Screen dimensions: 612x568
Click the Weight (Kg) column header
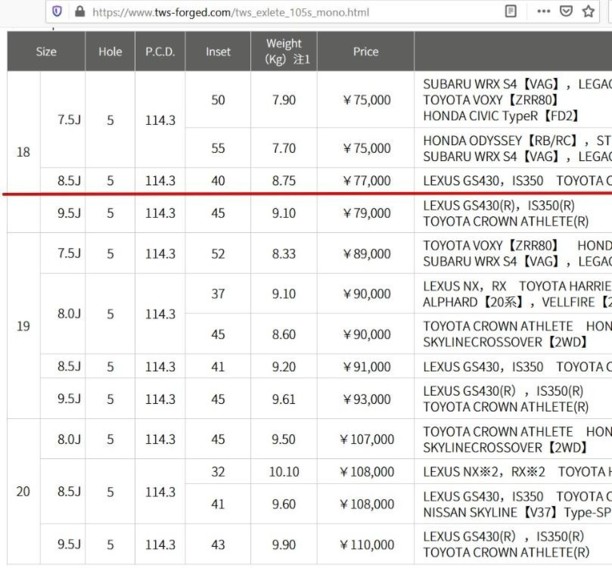[x=284, y=51]
